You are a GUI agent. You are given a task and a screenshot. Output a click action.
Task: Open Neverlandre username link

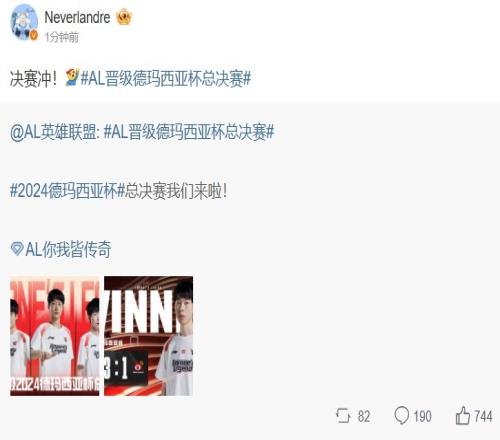(77, 17)
